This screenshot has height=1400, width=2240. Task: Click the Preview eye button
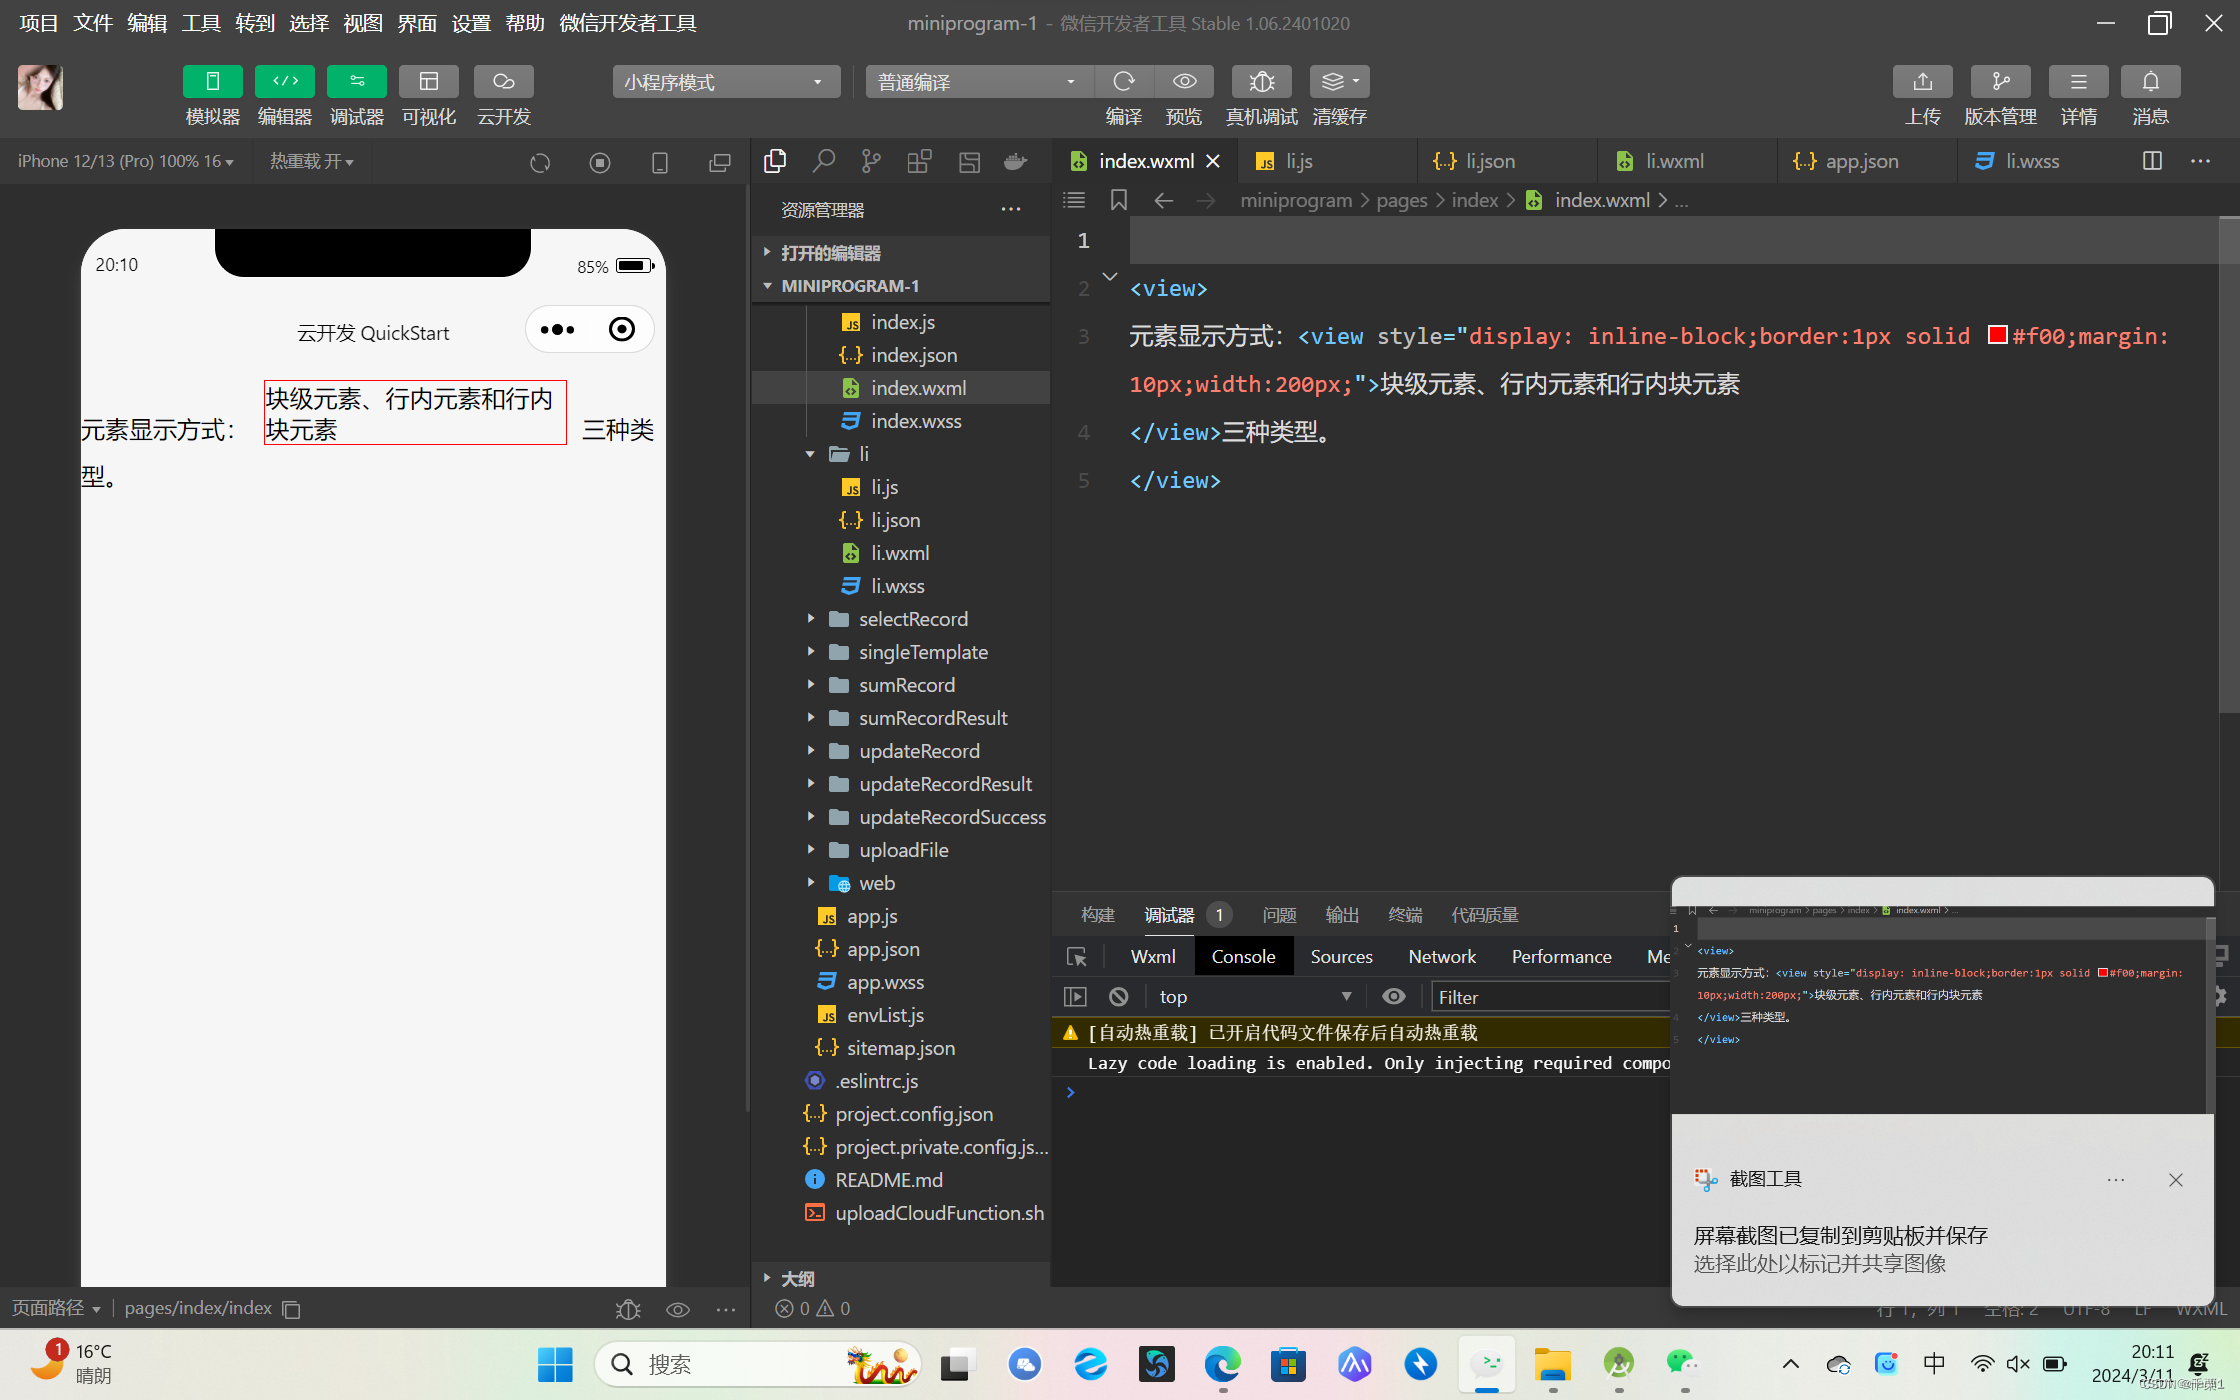point(1184,82)
